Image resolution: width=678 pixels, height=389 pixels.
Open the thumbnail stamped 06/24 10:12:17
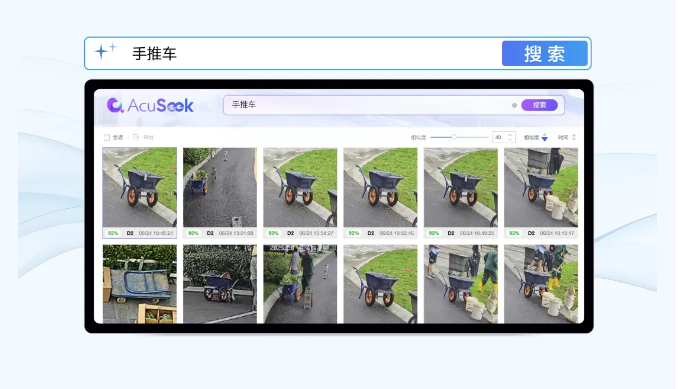click(x=541, y=187)
